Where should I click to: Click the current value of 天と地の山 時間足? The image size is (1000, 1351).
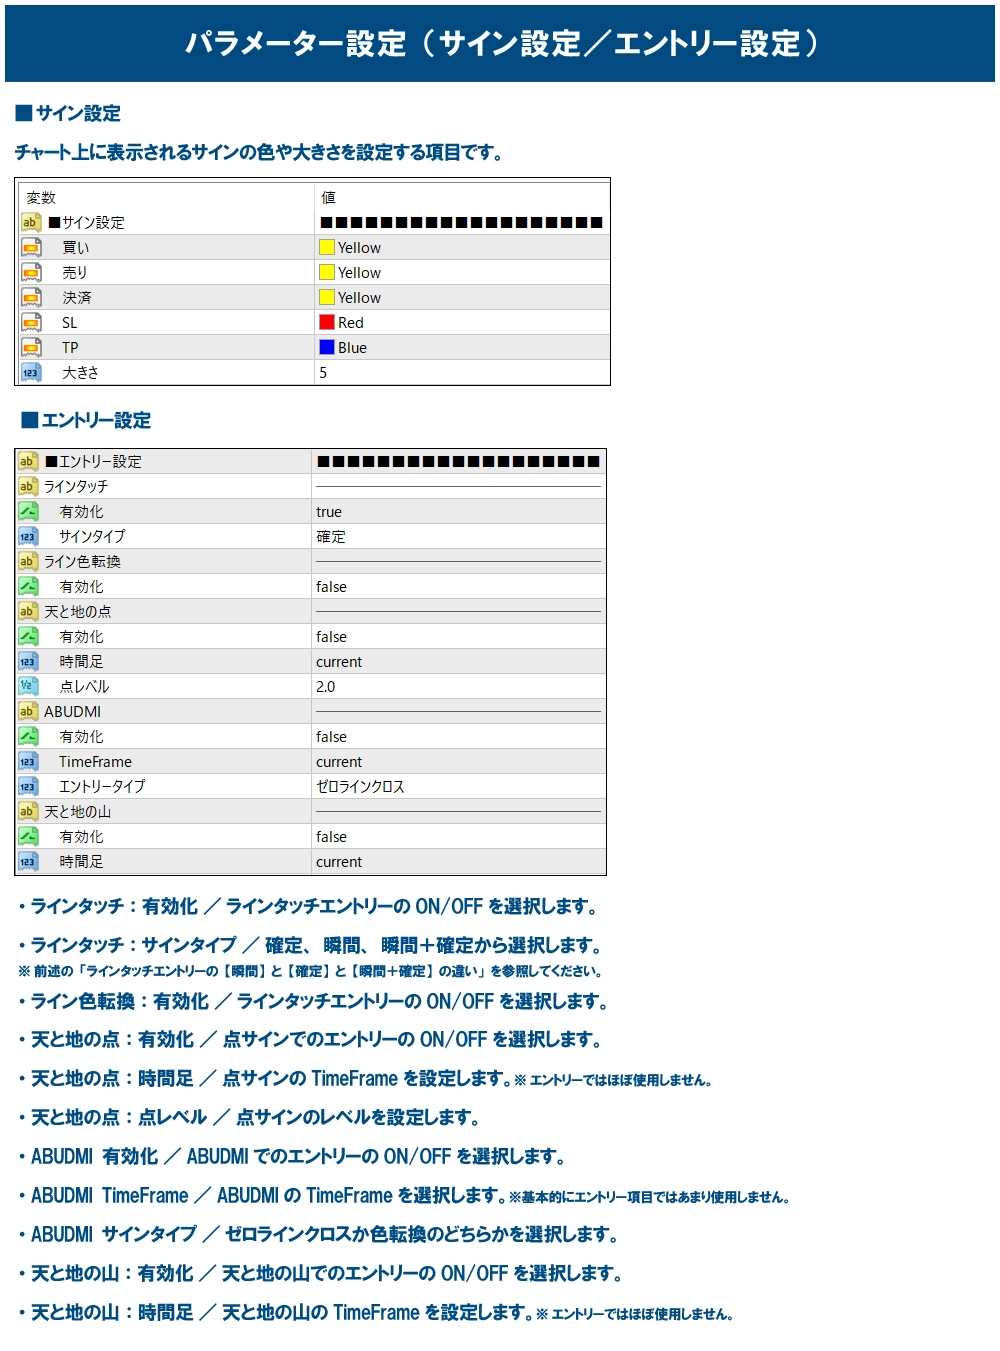point(339,862)
